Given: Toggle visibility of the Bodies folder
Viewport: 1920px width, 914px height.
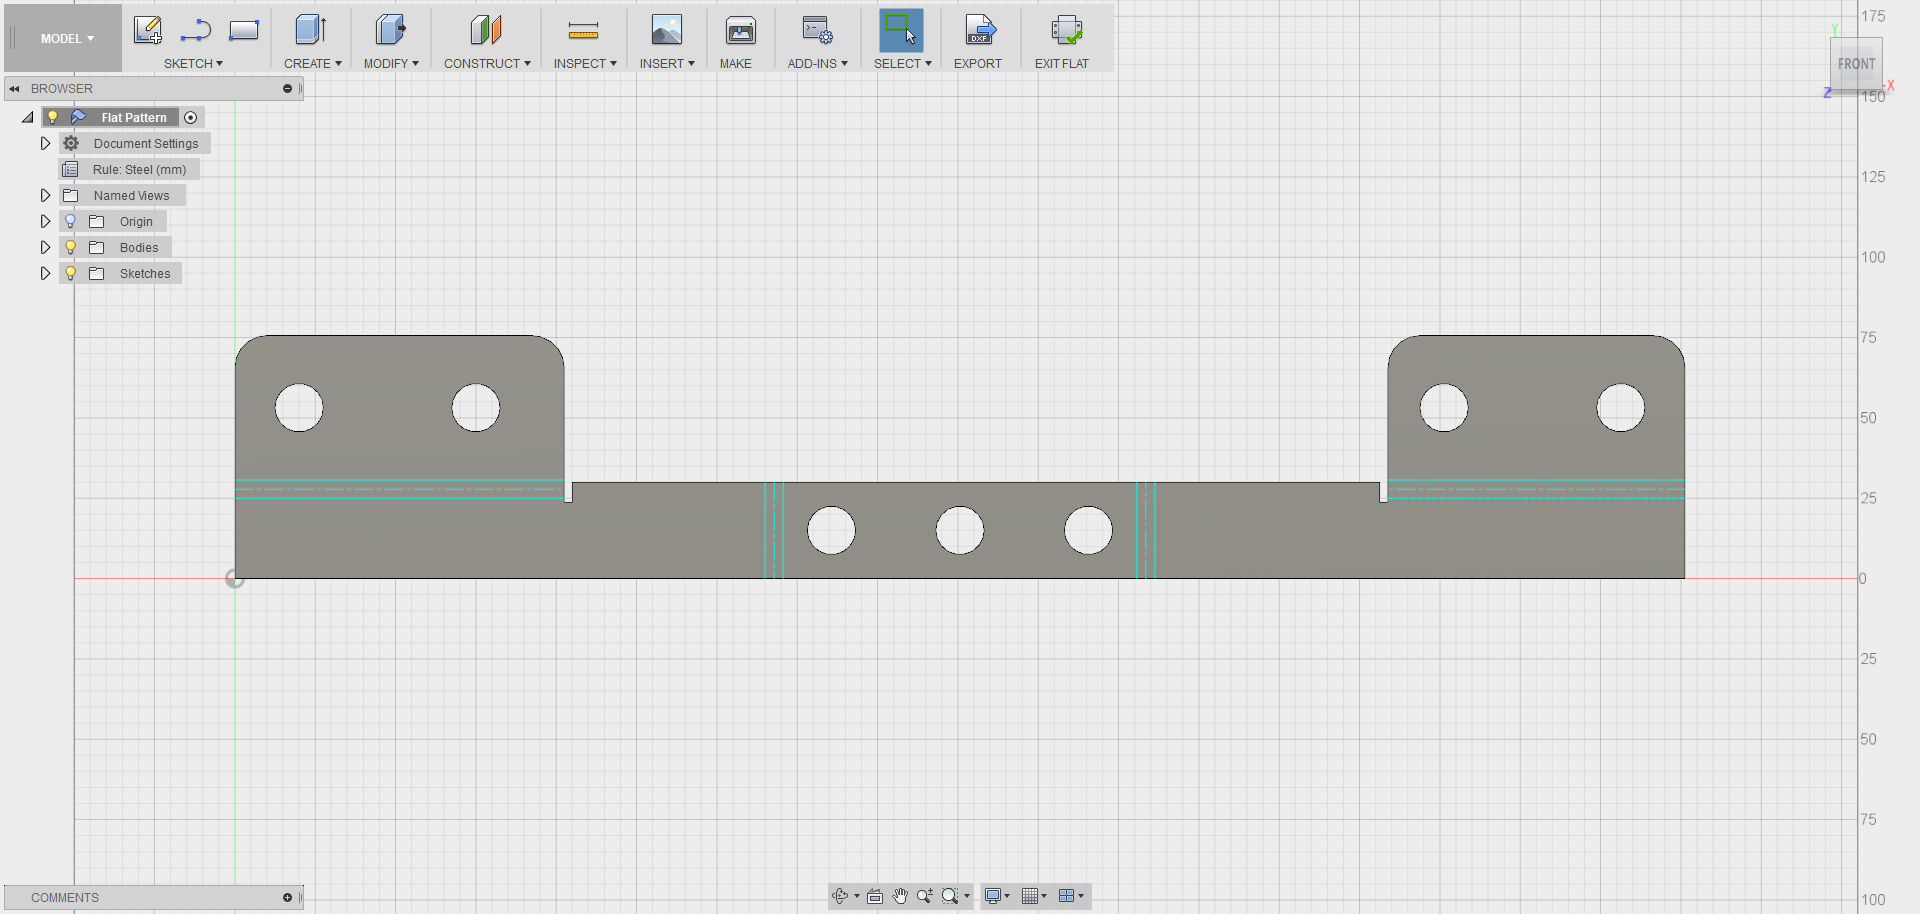Looking at the screenshot, I should tap(70, 247).
